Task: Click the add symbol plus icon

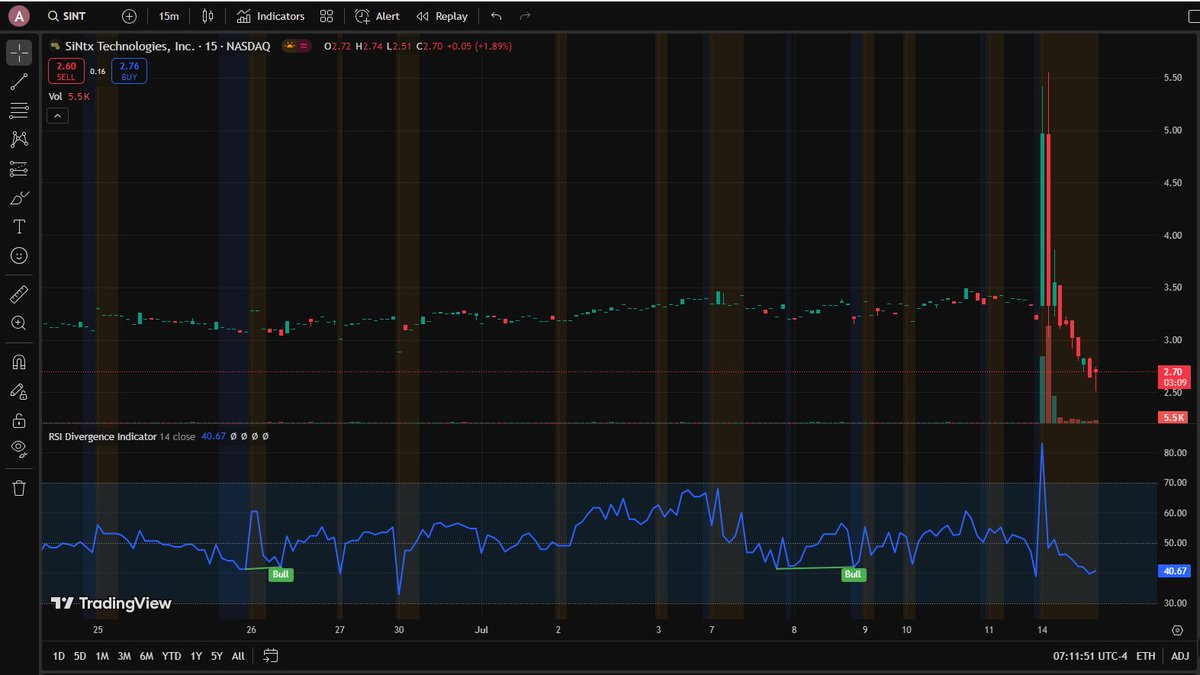Action: tap(129, 17)
